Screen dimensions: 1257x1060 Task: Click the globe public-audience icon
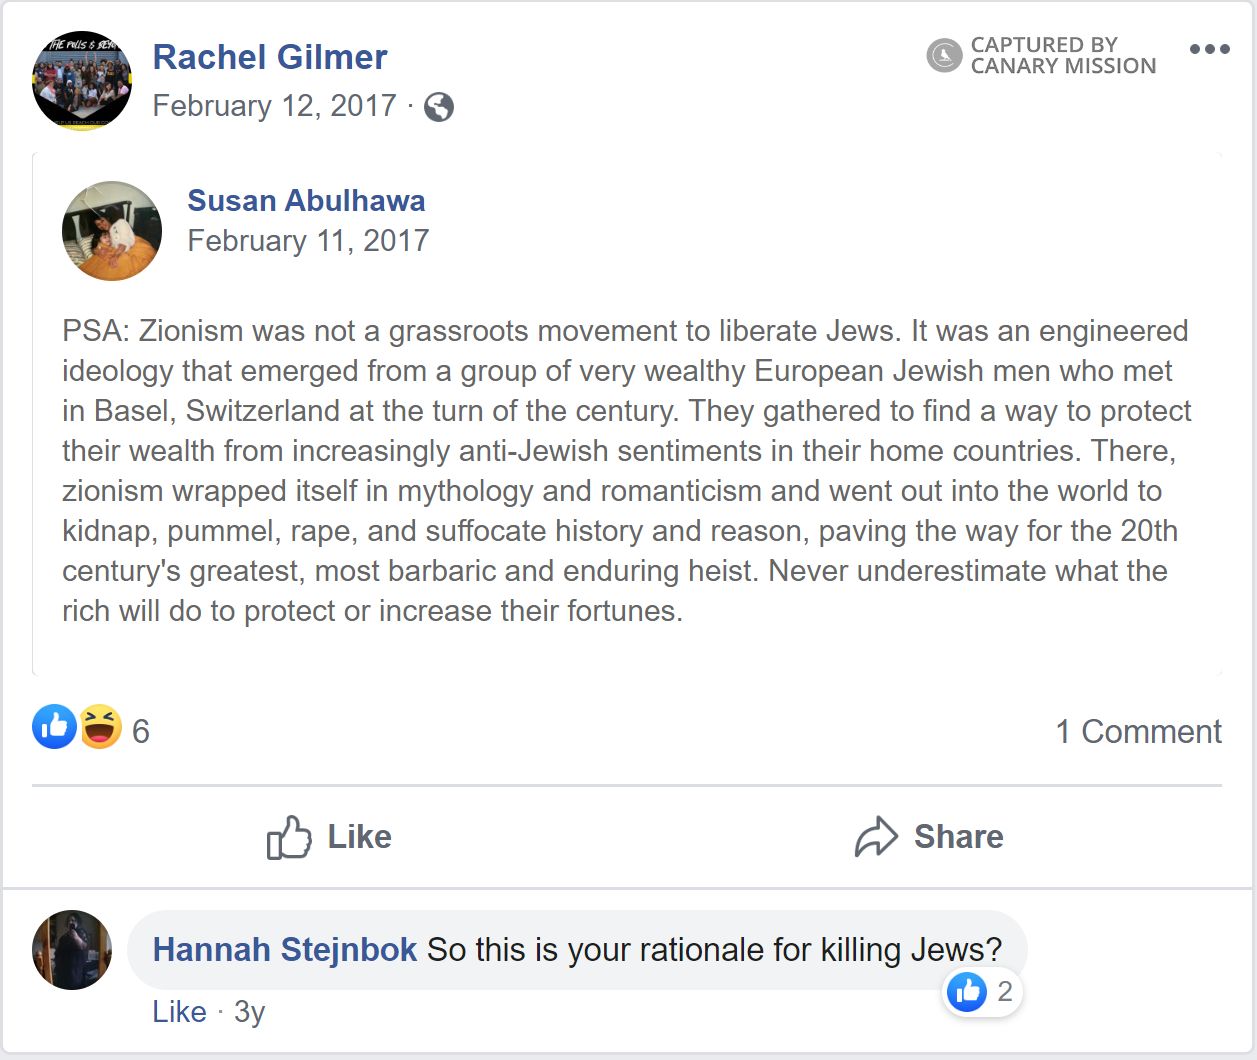click(439, 107)
